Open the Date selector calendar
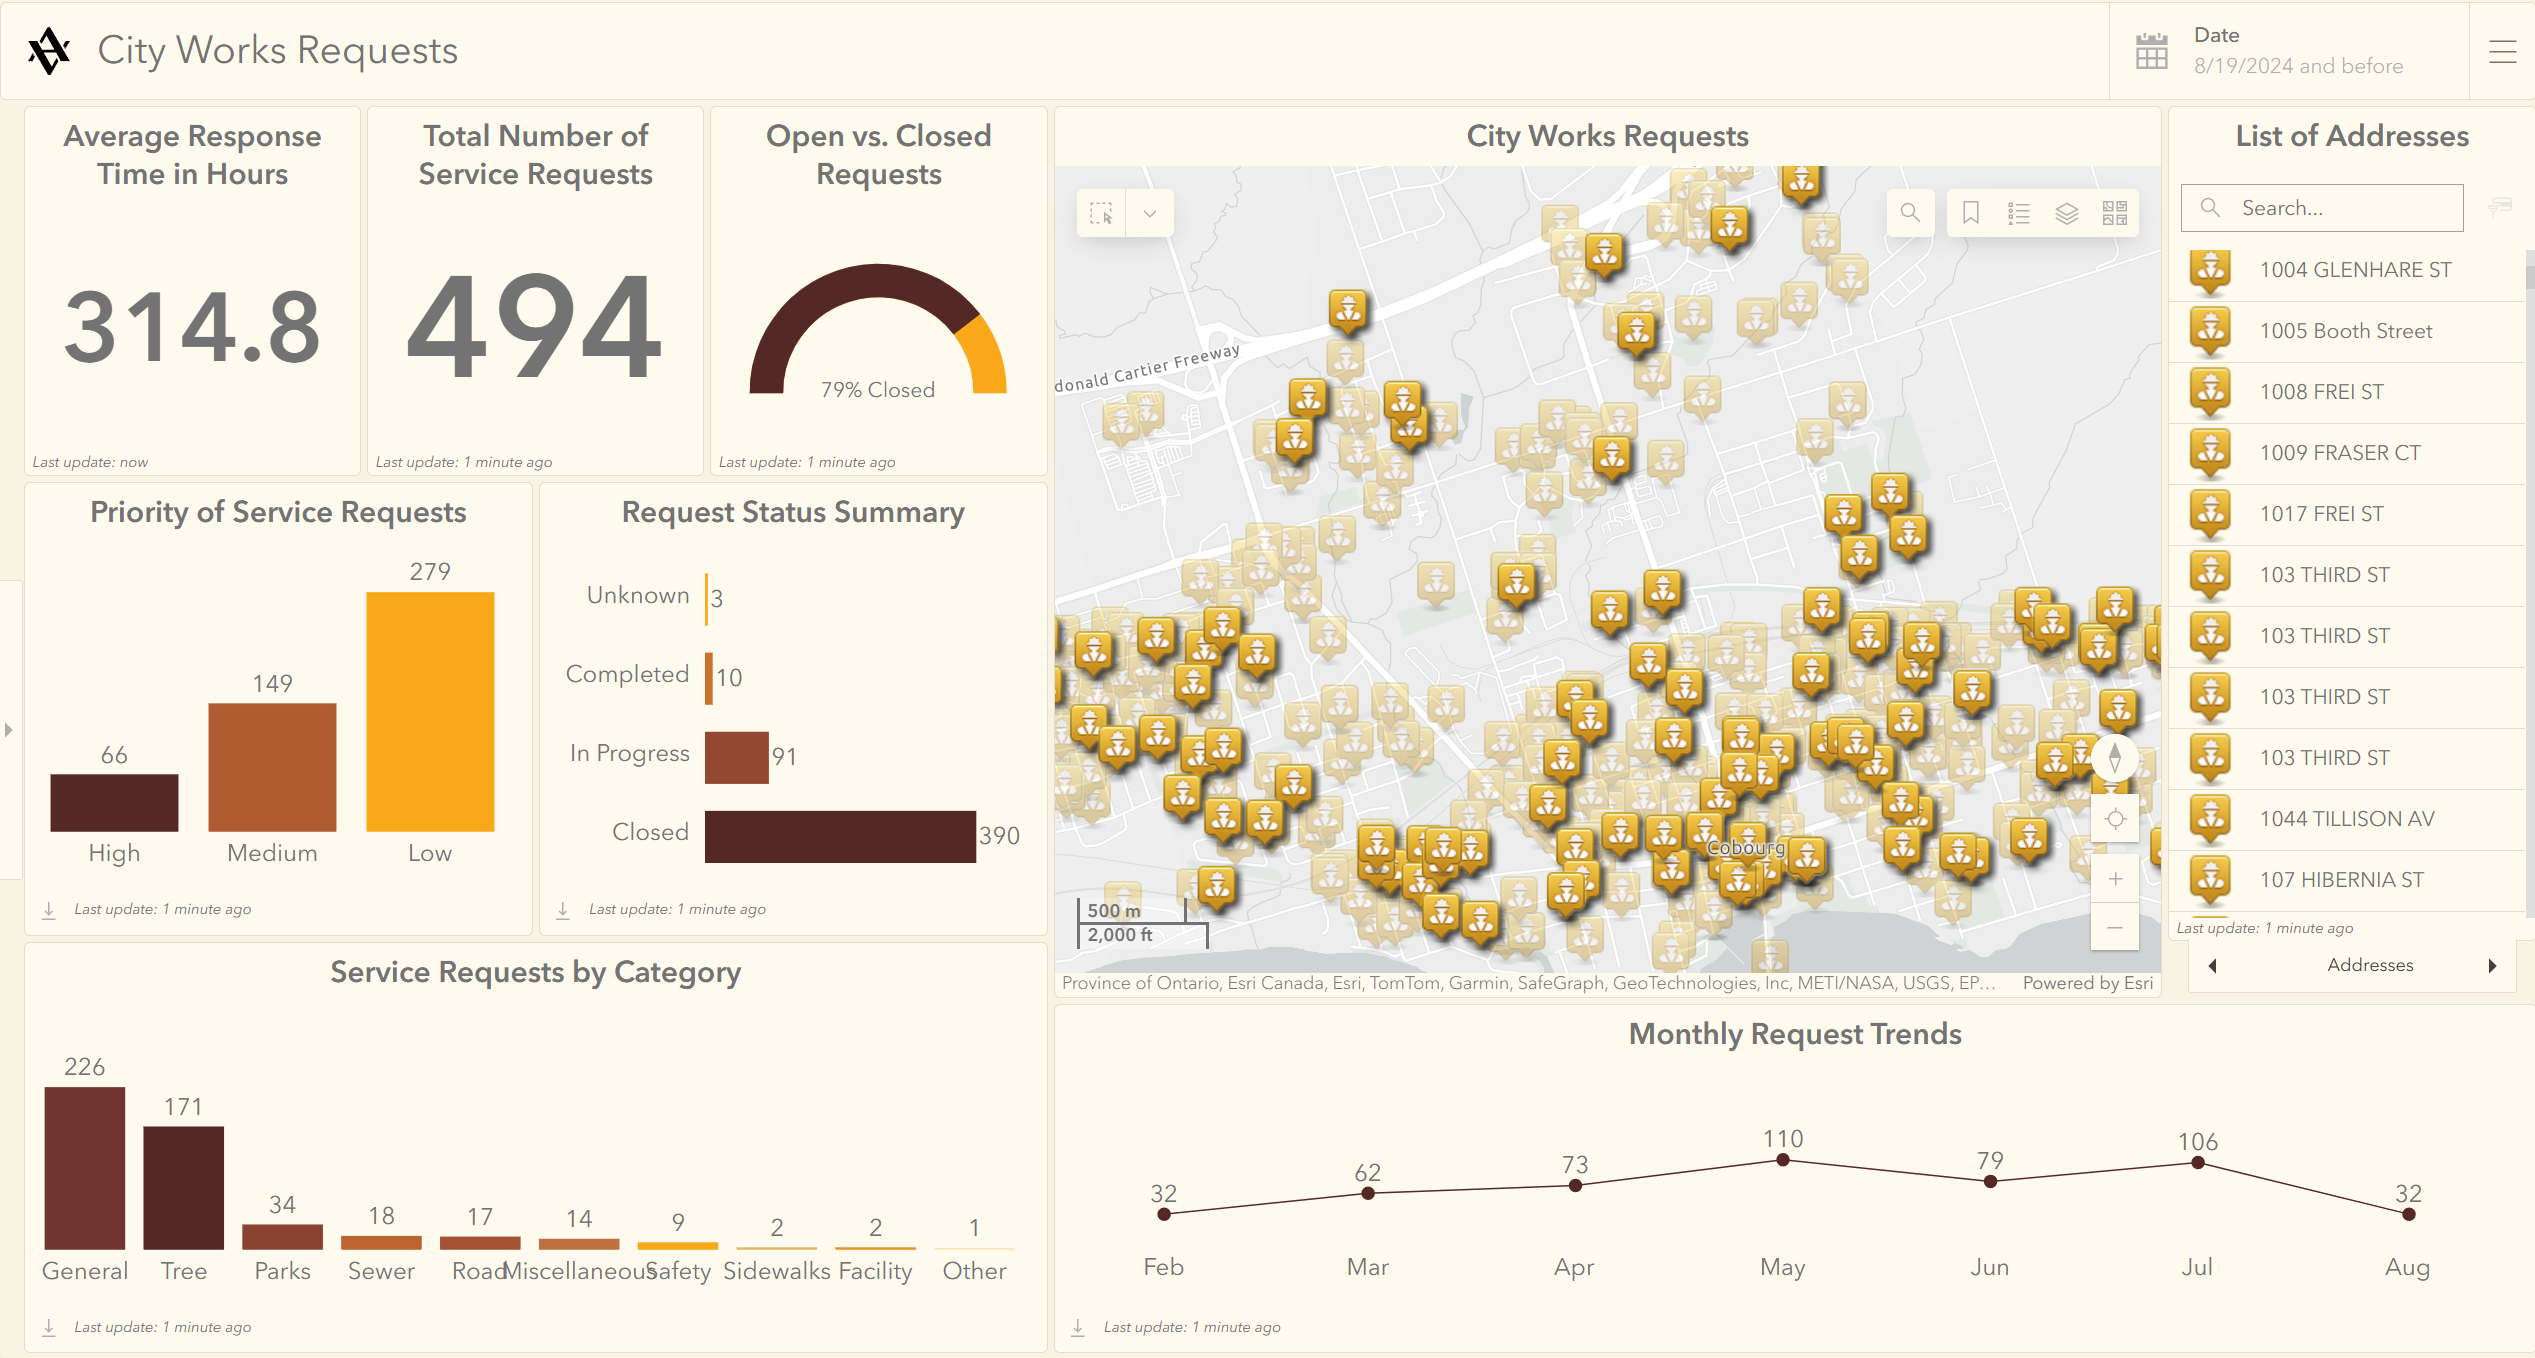 click(2151, 51)
